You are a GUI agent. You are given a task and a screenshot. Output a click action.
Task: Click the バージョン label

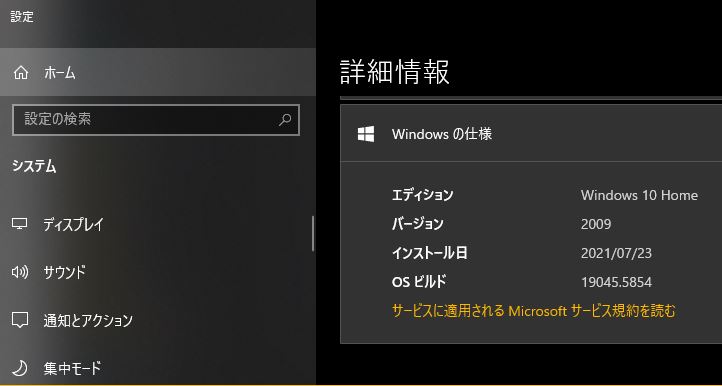pos(418,224)
